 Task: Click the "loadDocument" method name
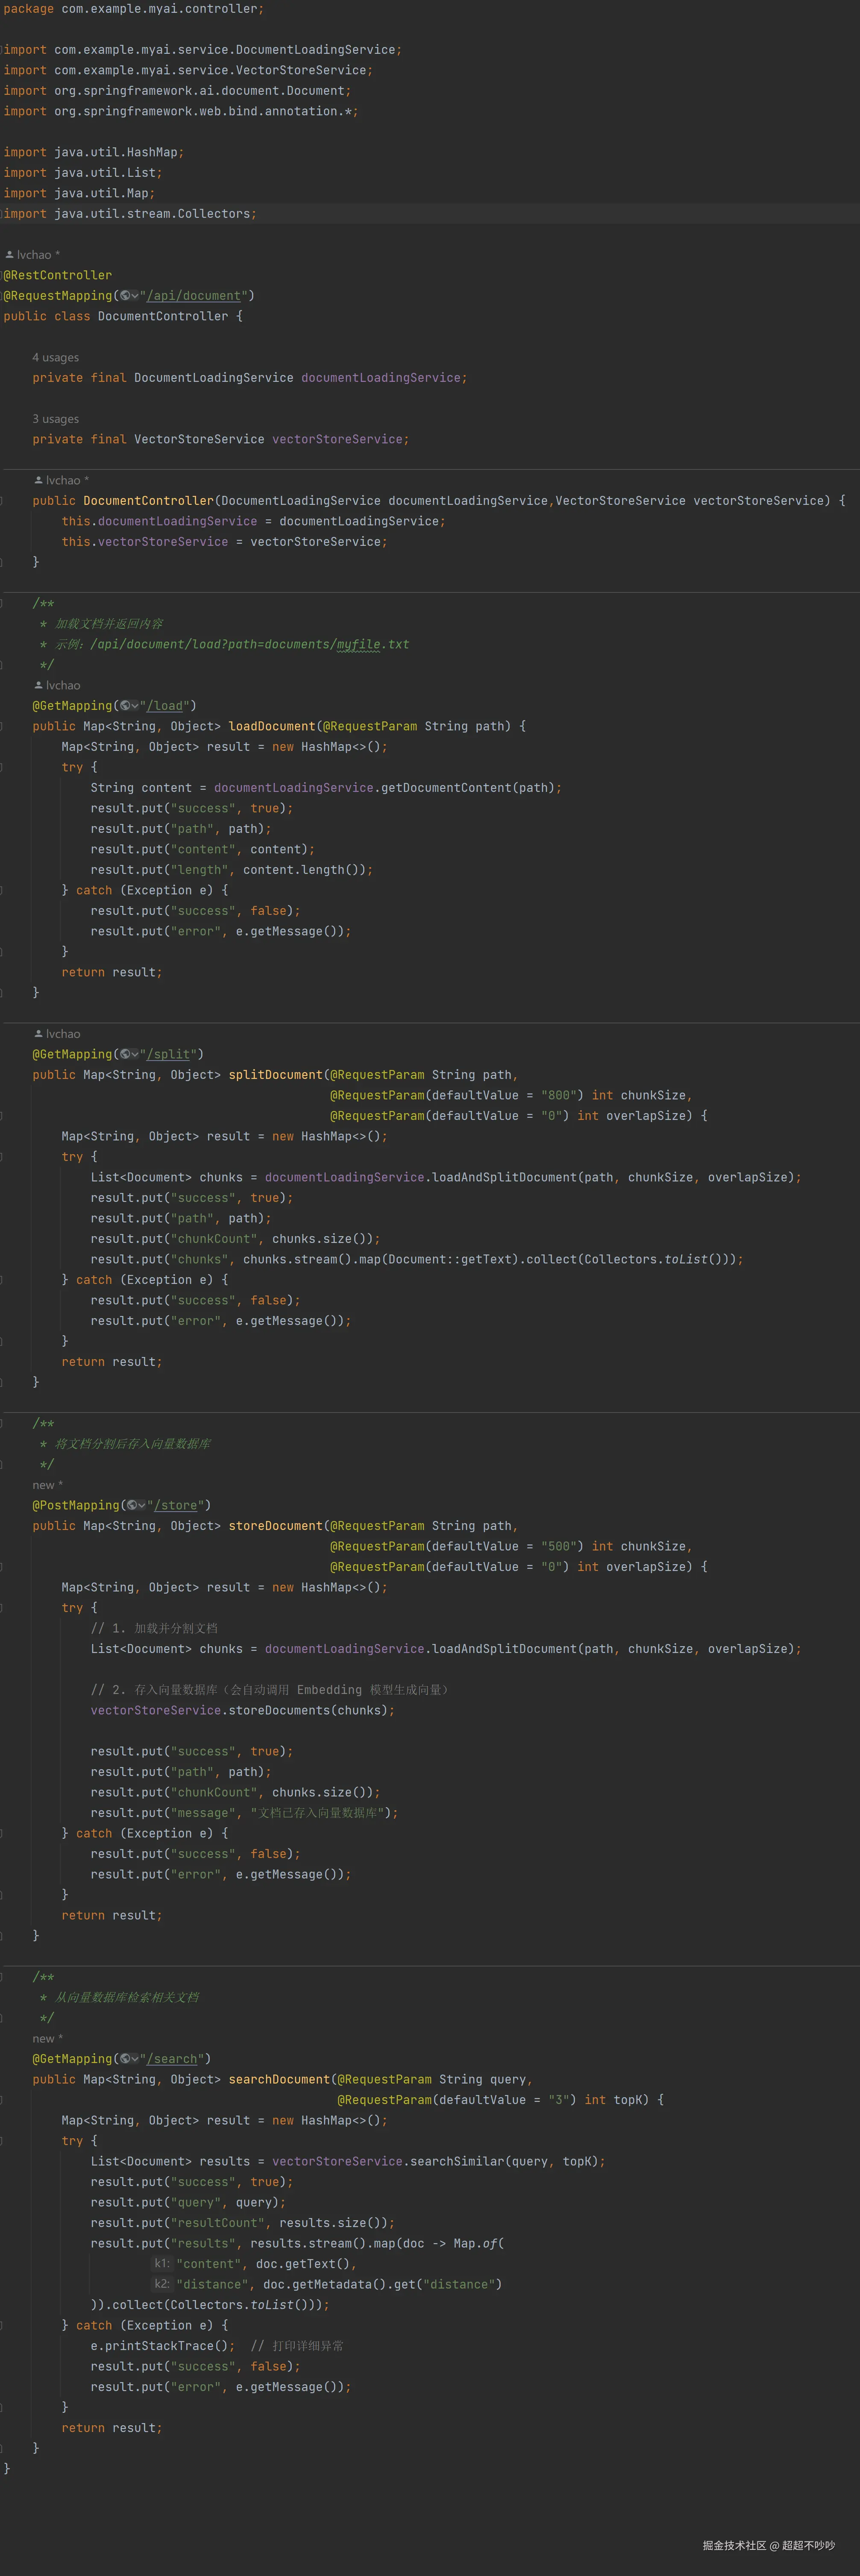(x=272, y=726)
